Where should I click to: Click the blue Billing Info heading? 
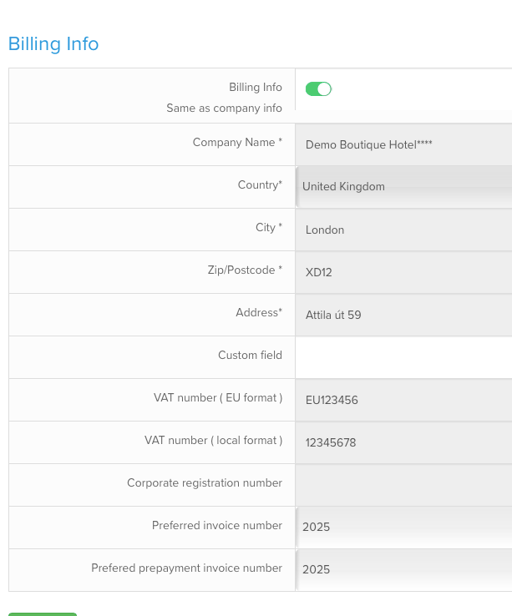tap(53, 44)
